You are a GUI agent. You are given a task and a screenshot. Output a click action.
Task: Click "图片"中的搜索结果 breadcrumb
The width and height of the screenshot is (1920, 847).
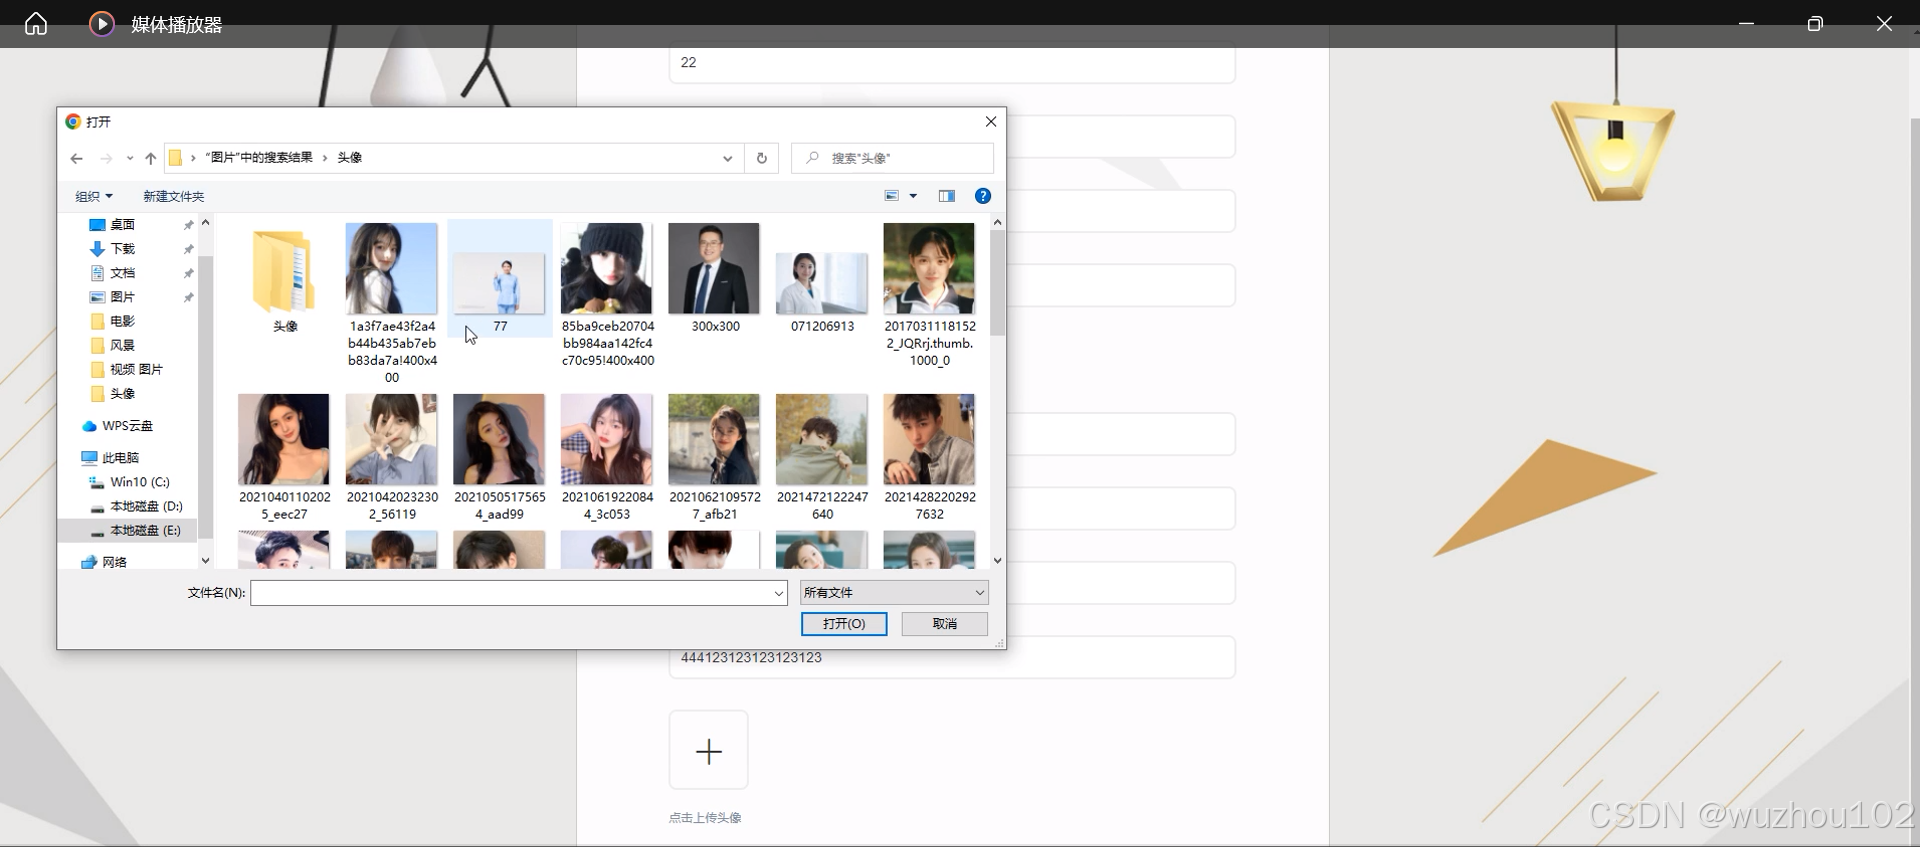[259, 158]
